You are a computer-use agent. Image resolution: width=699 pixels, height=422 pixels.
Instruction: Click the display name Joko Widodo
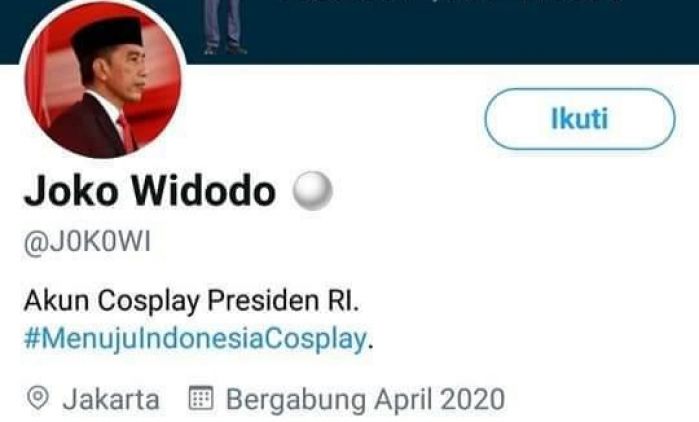[x=150, y=191]
